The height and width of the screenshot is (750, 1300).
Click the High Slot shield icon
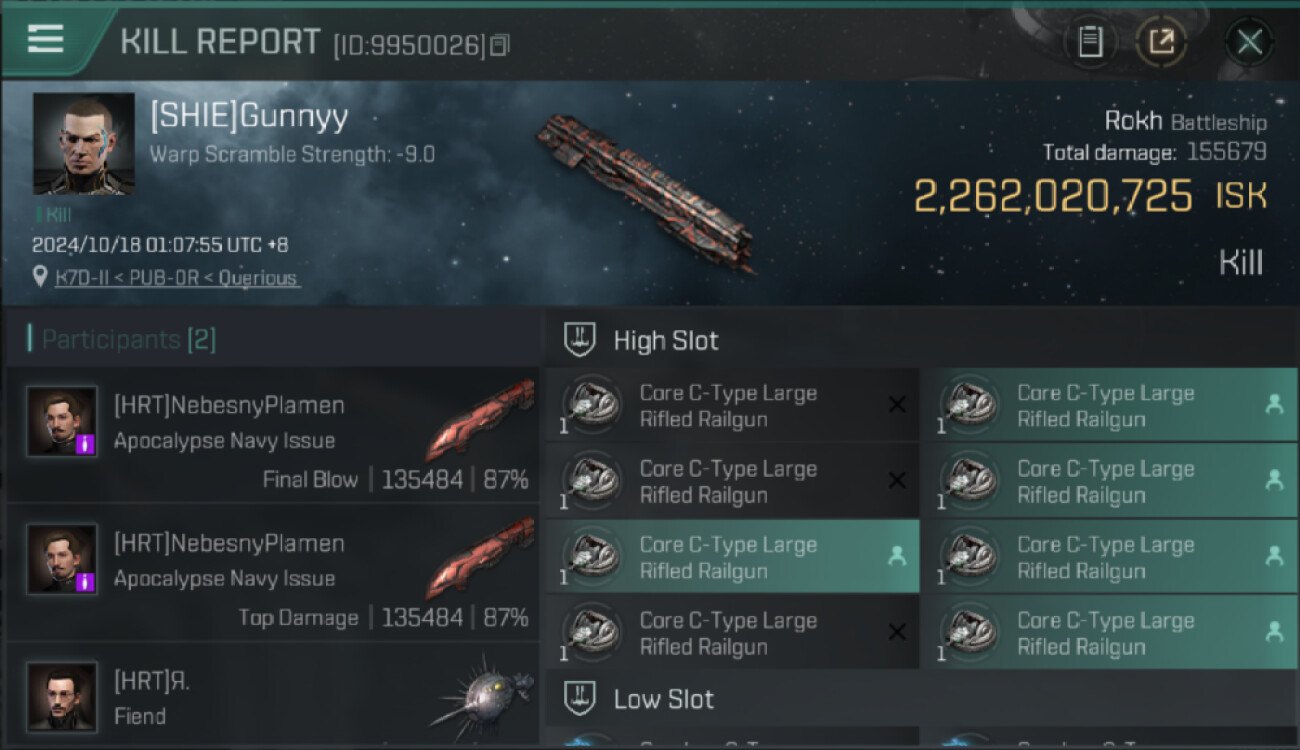[581, 340]
